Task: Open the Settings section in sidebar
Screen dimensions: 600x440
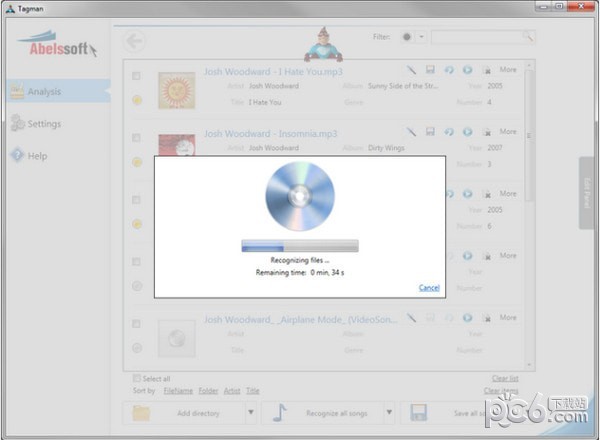Action: click(x=44, y=124)
